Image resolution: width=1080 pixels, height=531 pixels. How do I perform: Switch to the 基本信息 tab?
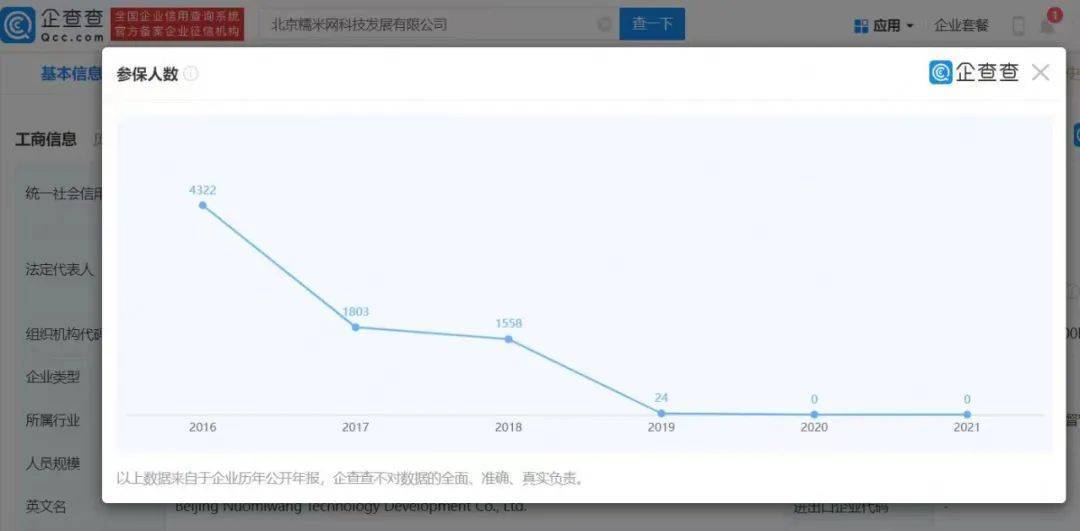tap(71, 74)
